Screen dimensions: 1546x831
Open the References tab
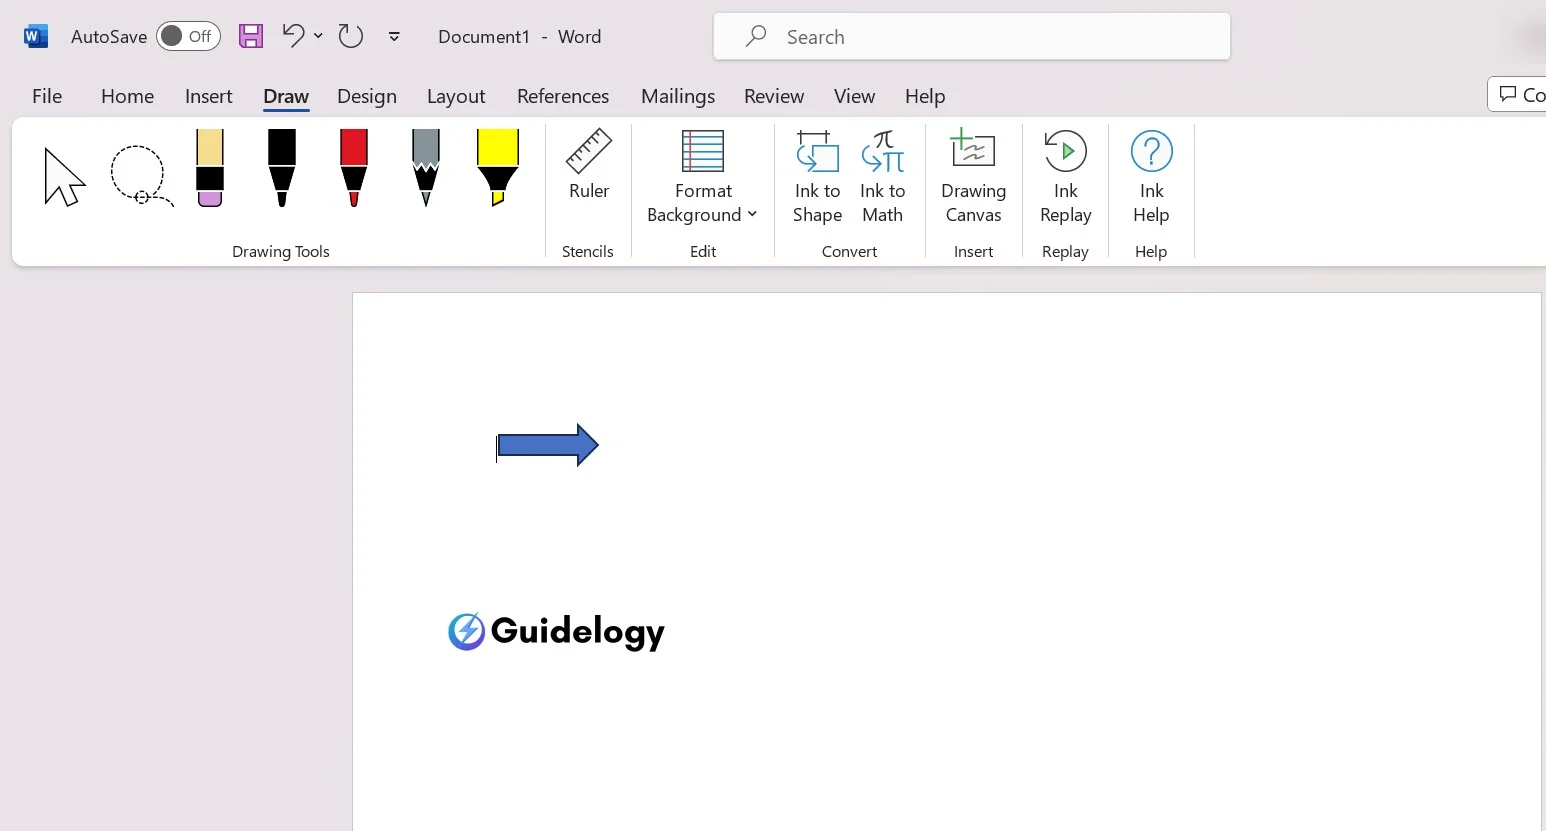pos(563,96)
